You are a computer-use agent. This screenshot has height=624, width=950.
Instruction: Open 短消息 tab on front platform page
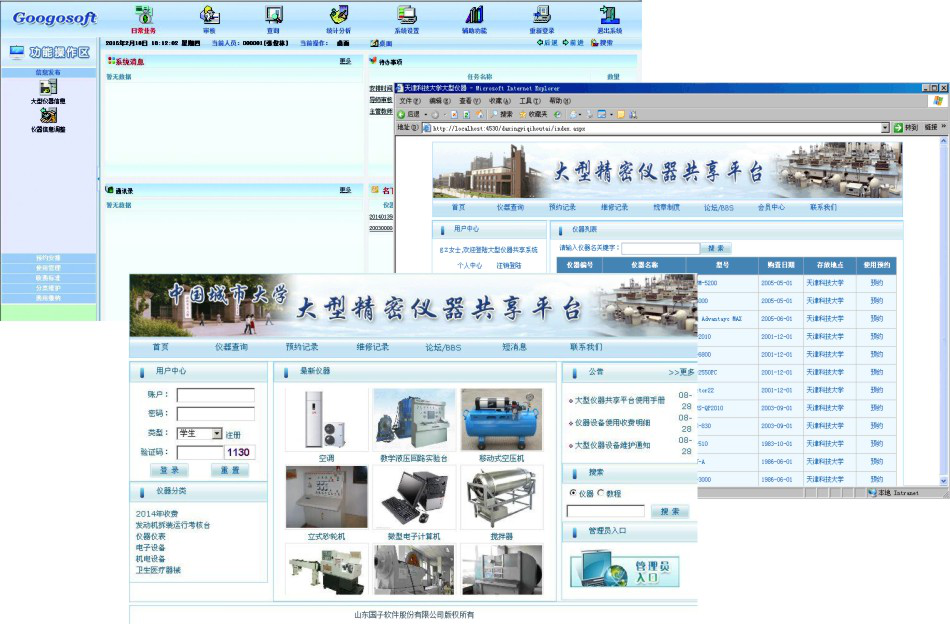(x=514, y=347)
